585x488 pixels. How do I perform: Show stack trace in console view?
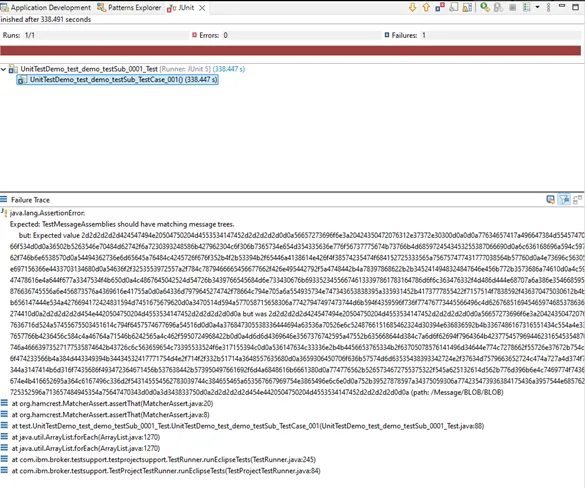pyautogui.click(x=550, y=200)
